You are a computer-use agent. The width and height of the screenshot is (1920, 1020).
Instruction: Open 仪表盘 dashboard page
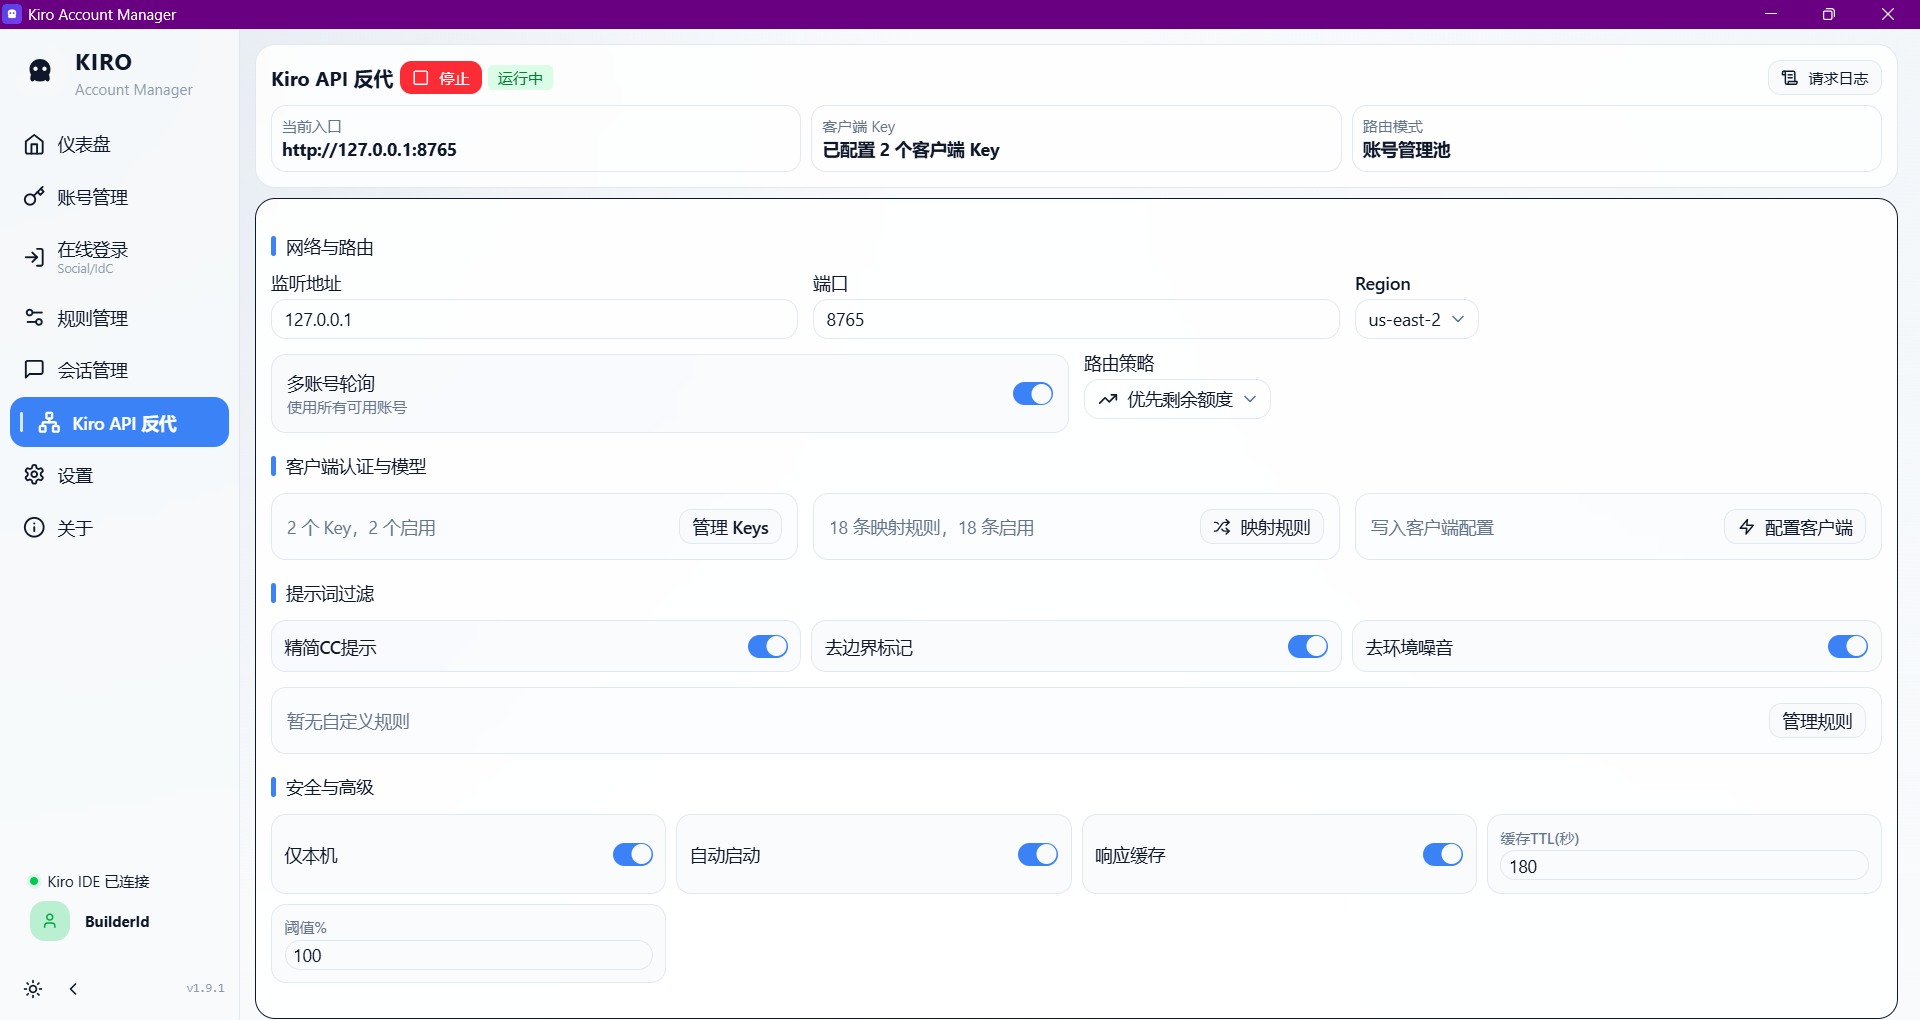click(119, 144)
